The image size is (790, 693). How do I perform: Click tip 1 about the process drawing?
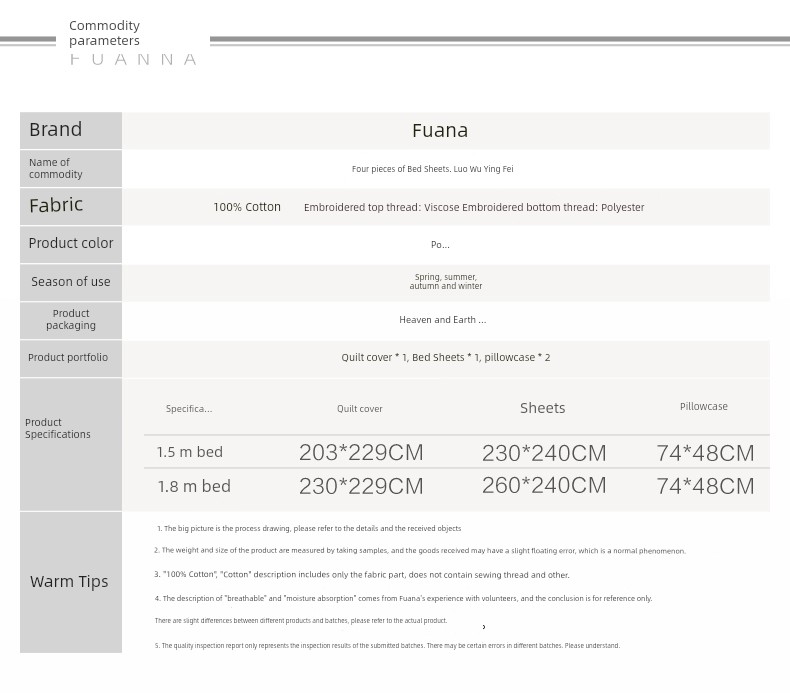coord(309,529)
